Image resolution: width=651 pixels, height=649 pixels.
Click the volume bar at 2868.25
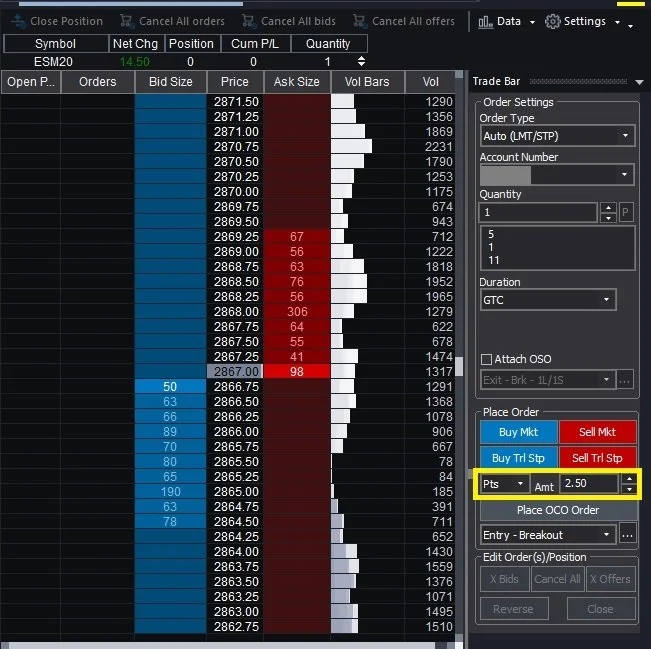[x=349, y=296]
